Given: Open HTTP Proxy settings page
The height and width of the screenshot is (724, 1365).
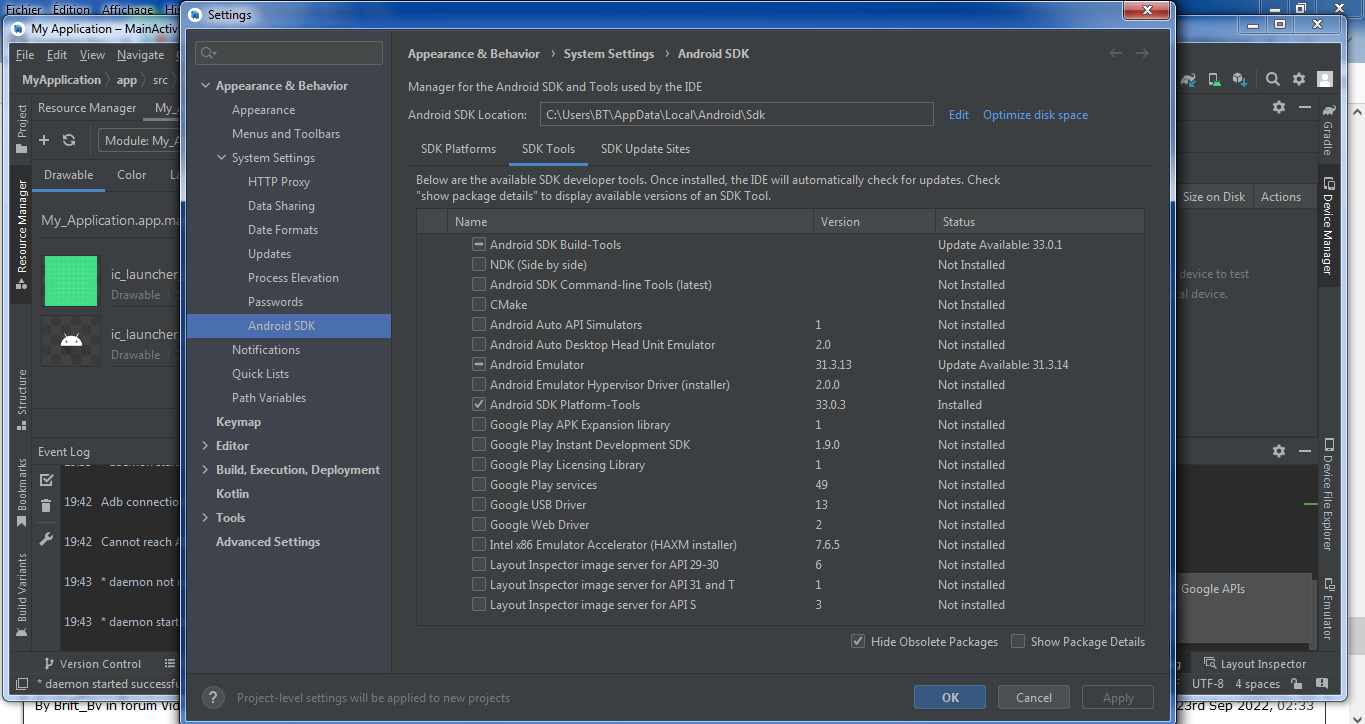Looking at the screenshot, I should pyautogui.click(x=279, y=182).
